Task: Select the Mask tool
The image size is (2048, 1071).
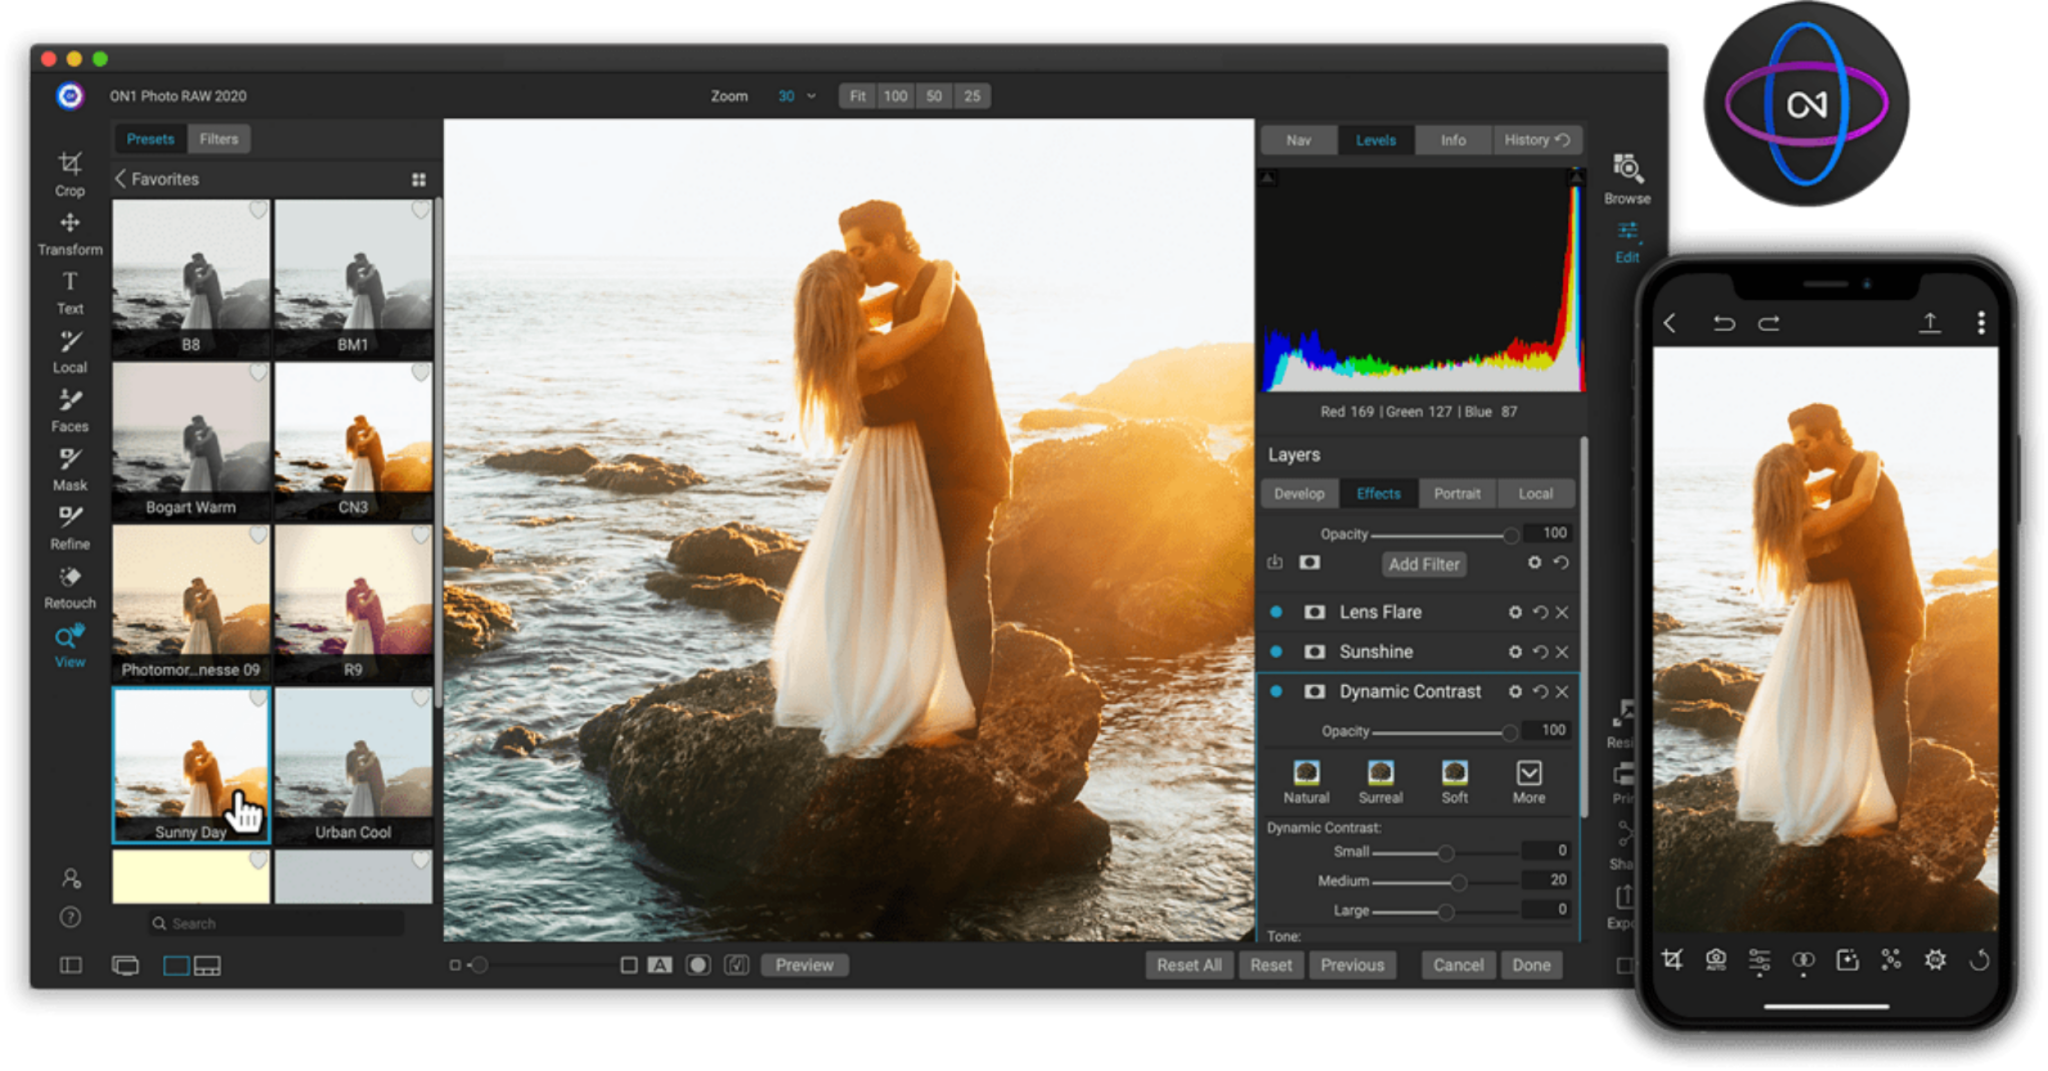Action: click(69, 469)
